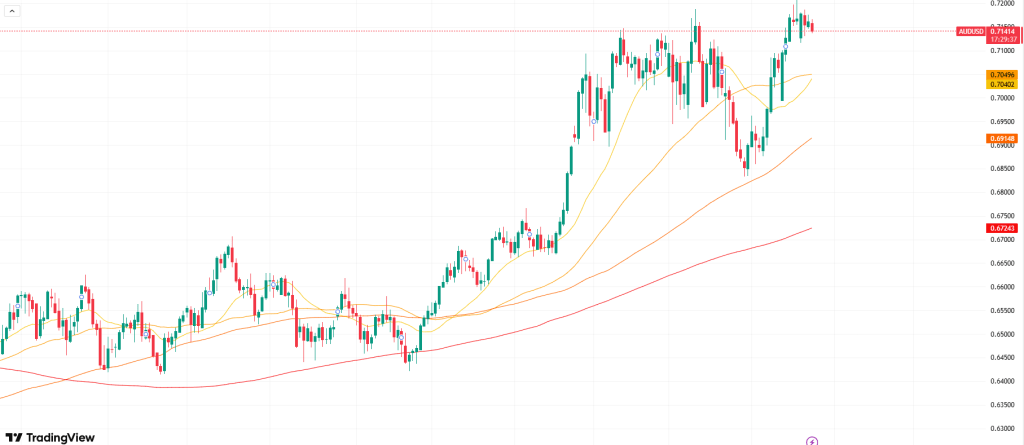The image size is (1024, 445).
Task: Click the 0.71414 current price tag
Action: [1004, 32]
